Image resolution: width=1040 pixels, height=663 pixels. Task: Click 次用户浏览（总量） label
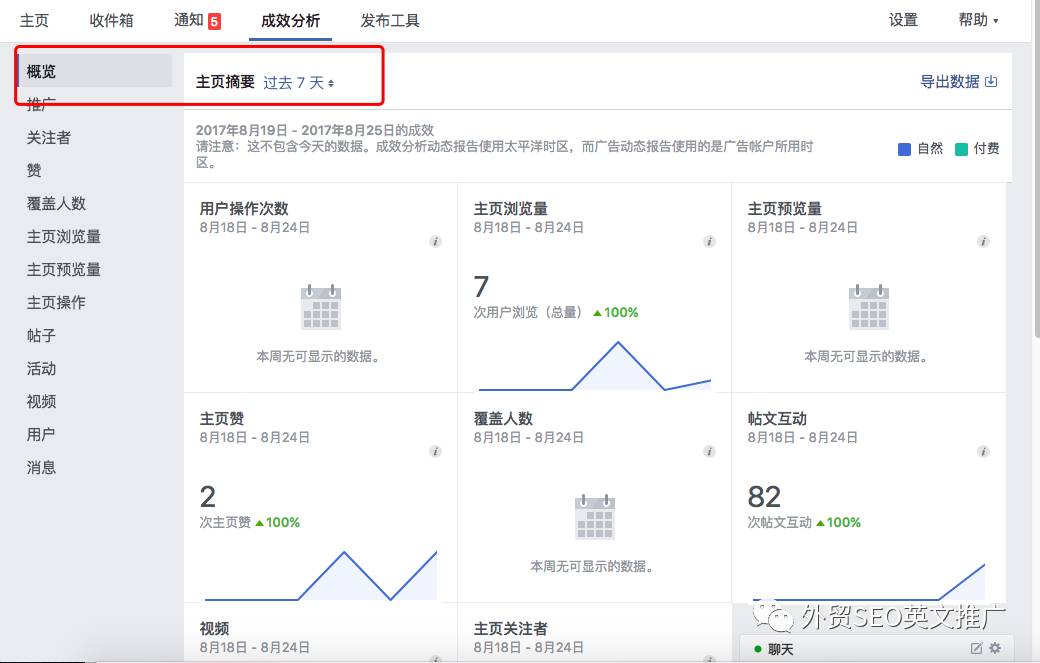pyautogui.click(x=528, y=312)
